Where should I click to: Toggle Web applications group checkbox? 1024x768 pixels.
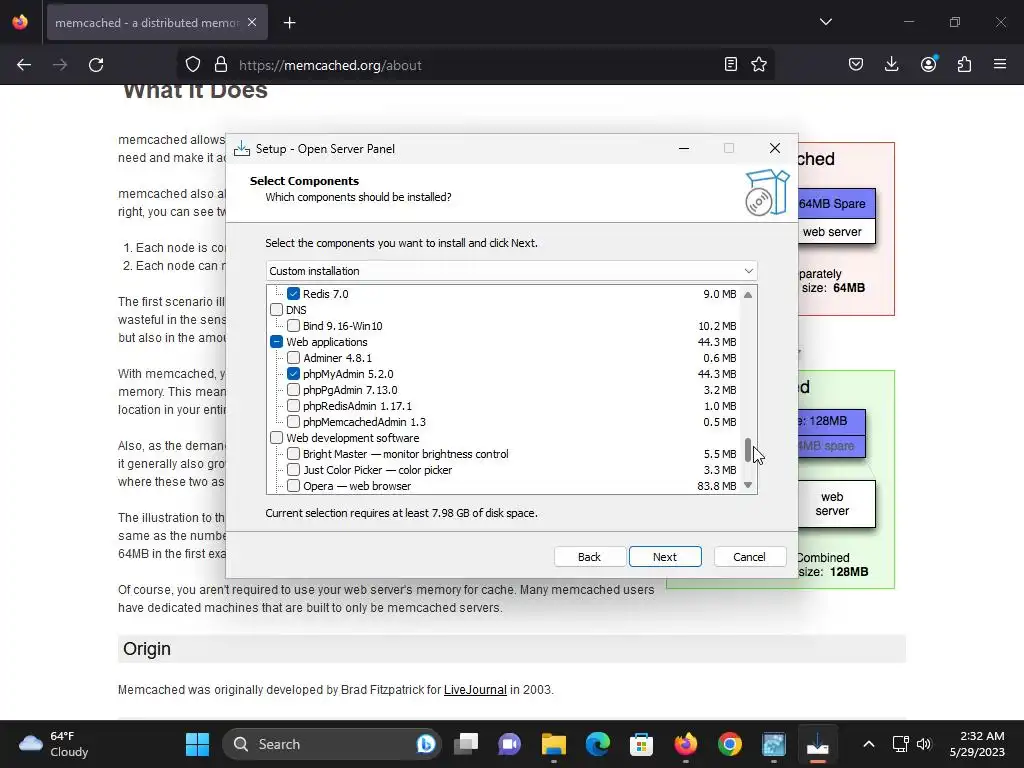(x=276, y=342)
